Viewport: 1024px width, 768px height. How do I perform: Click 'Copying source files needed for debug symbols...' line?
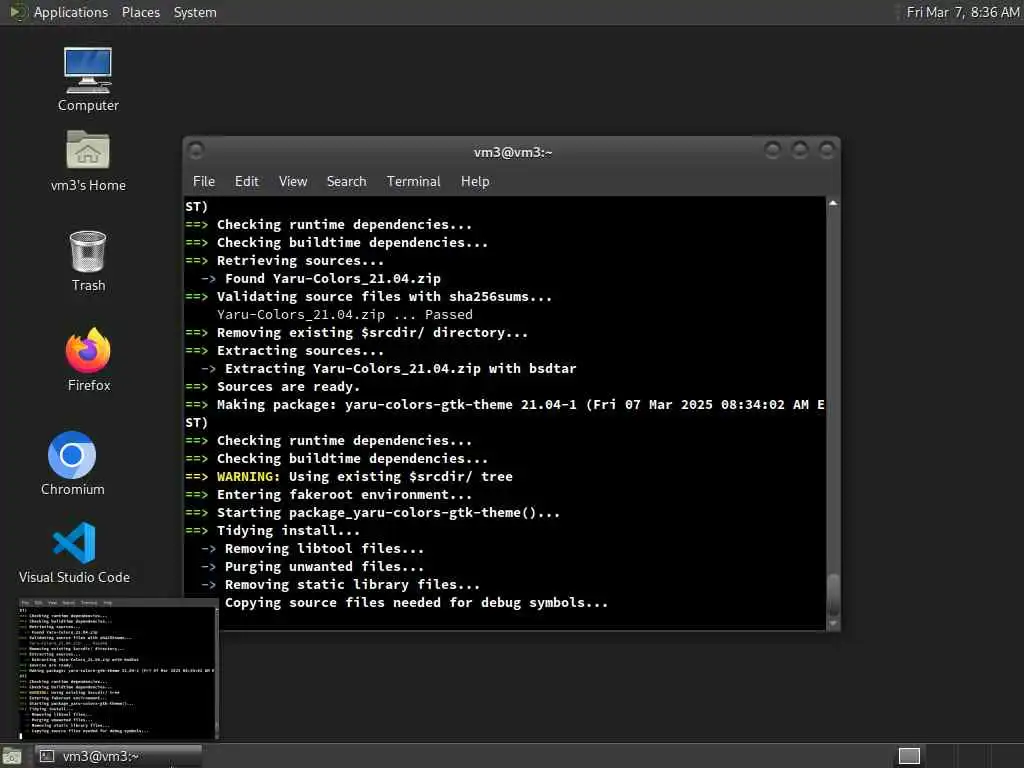click(416, 602)
